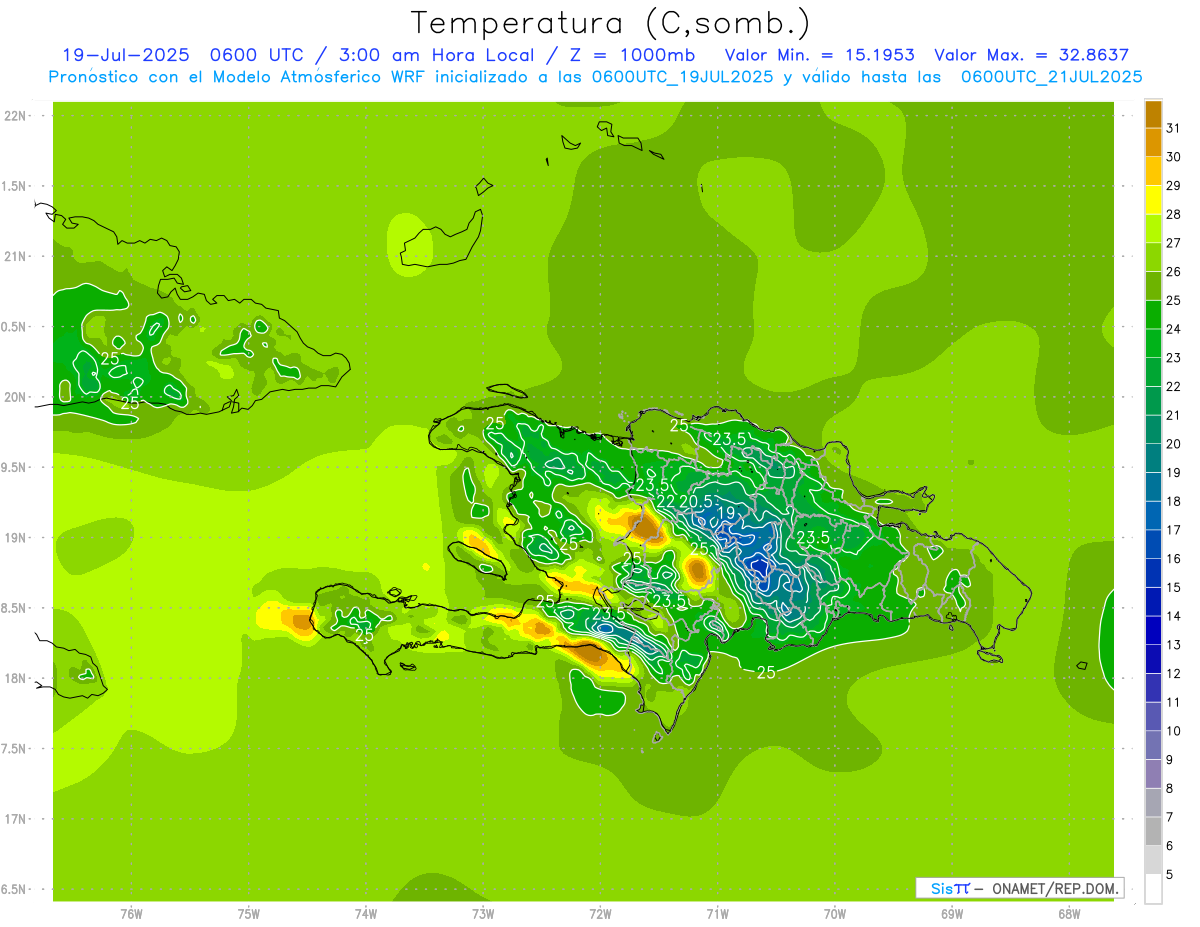Click the '22' contour label on the map

(x=665, y=501)
